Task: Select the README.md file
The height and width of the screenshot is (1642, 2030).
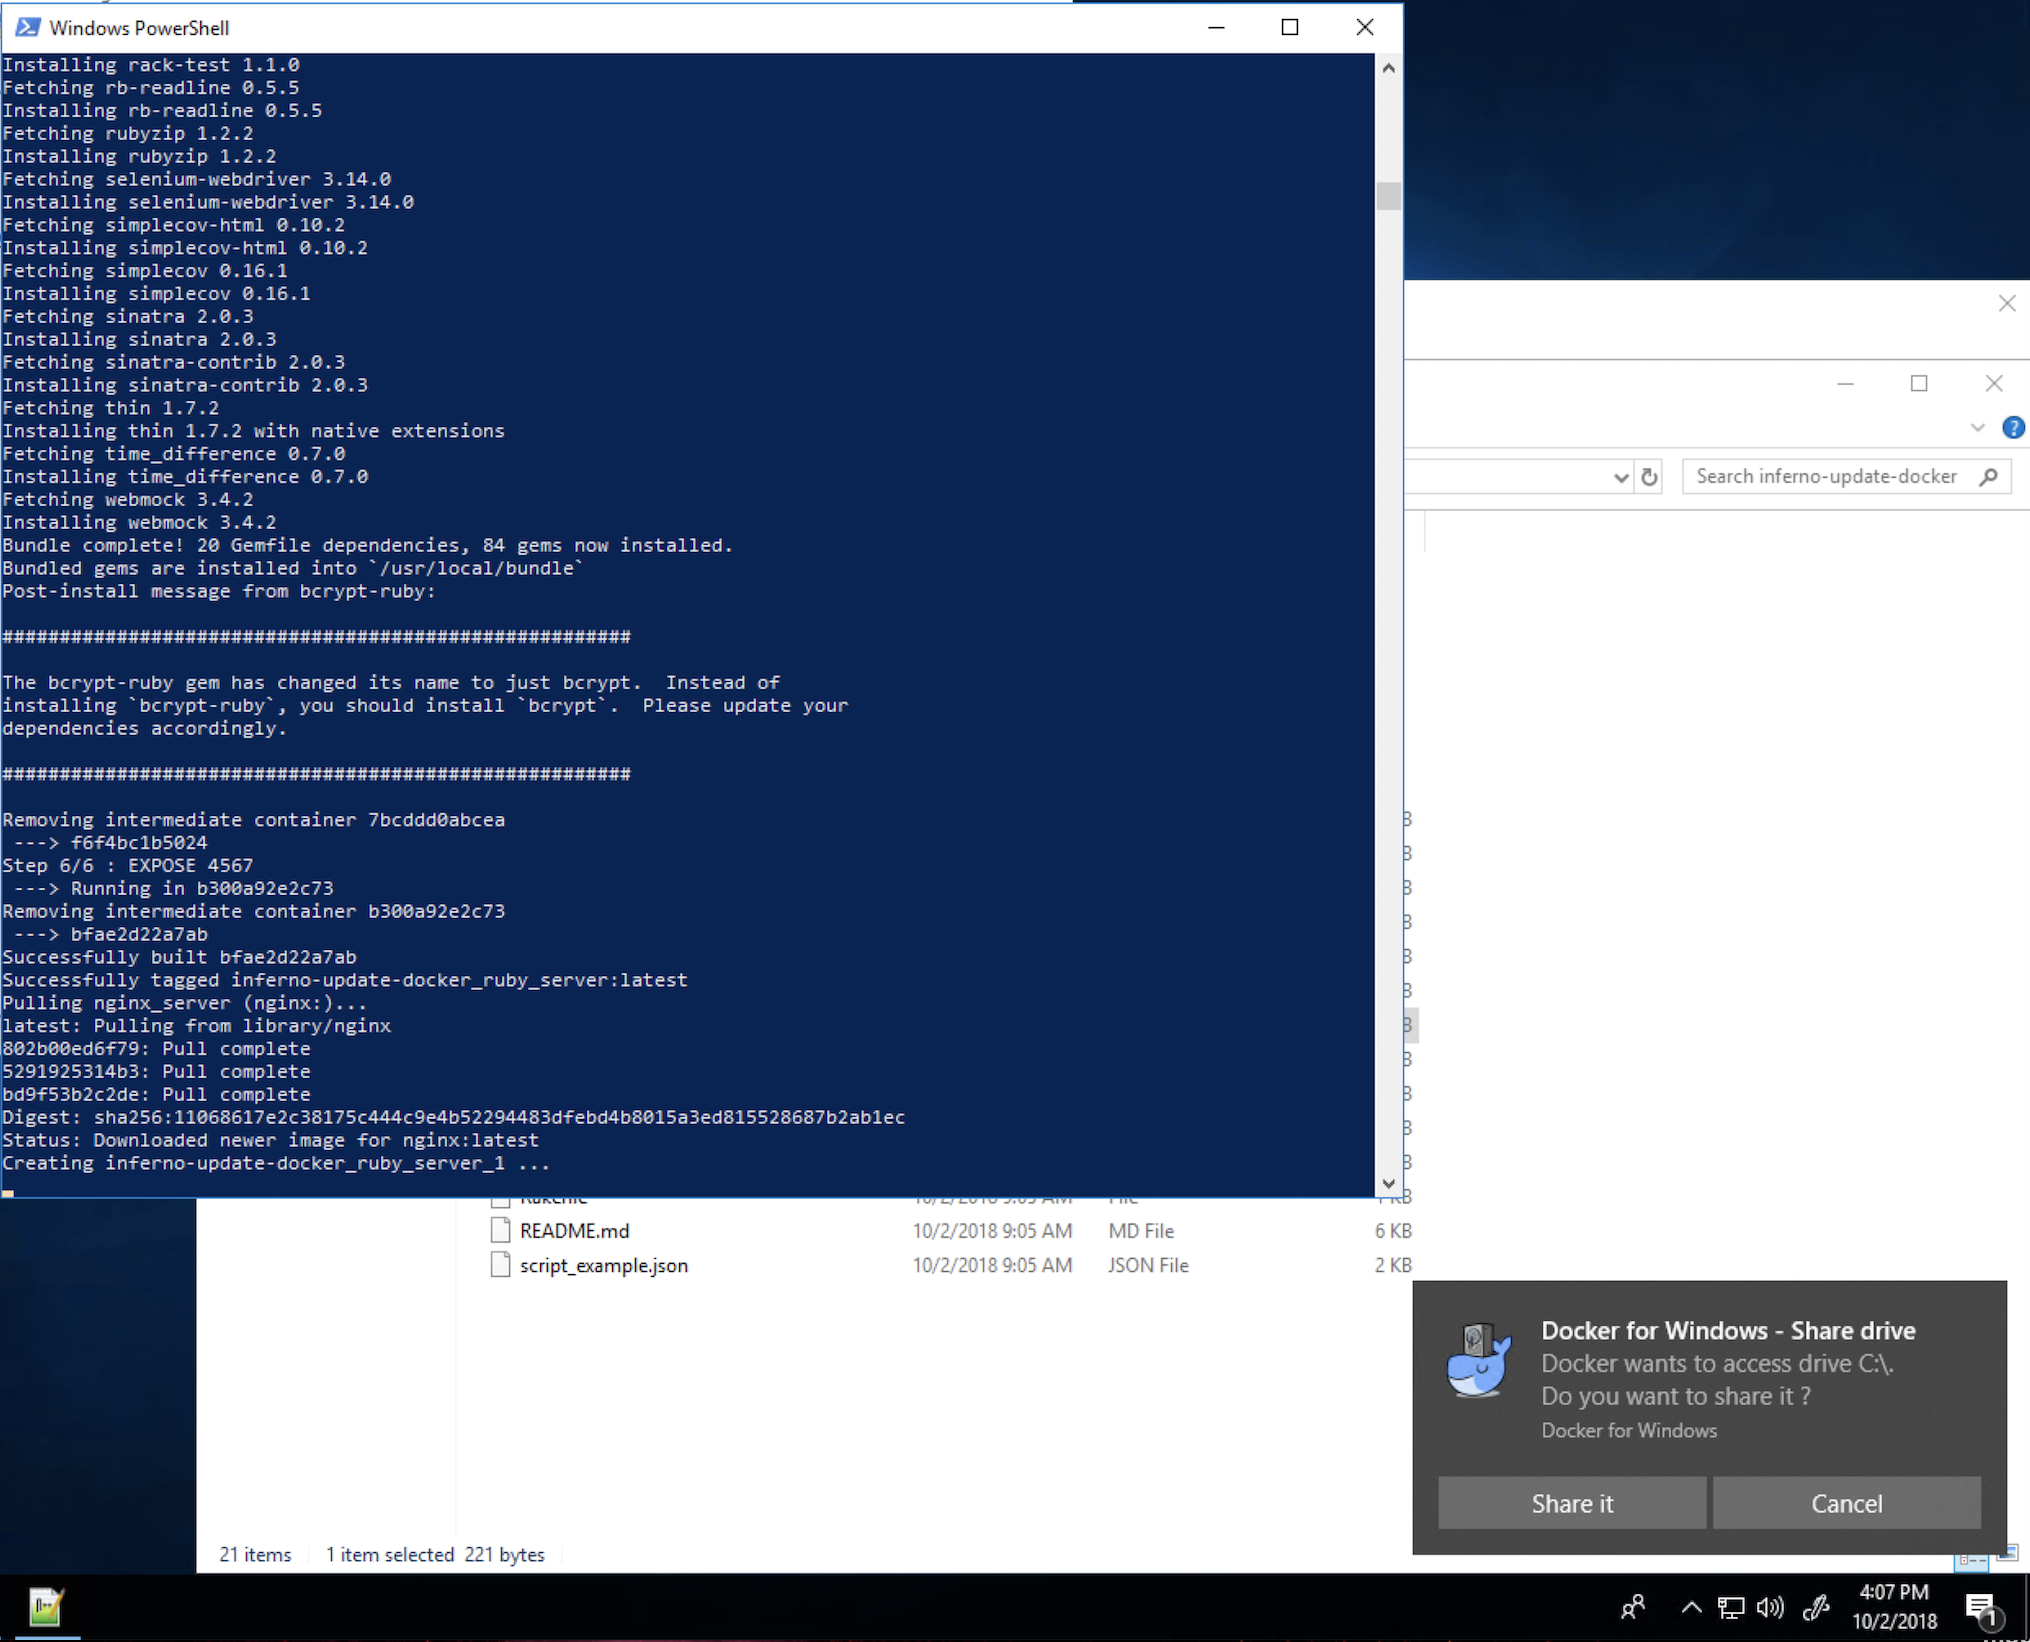Action: (574, 1231)
